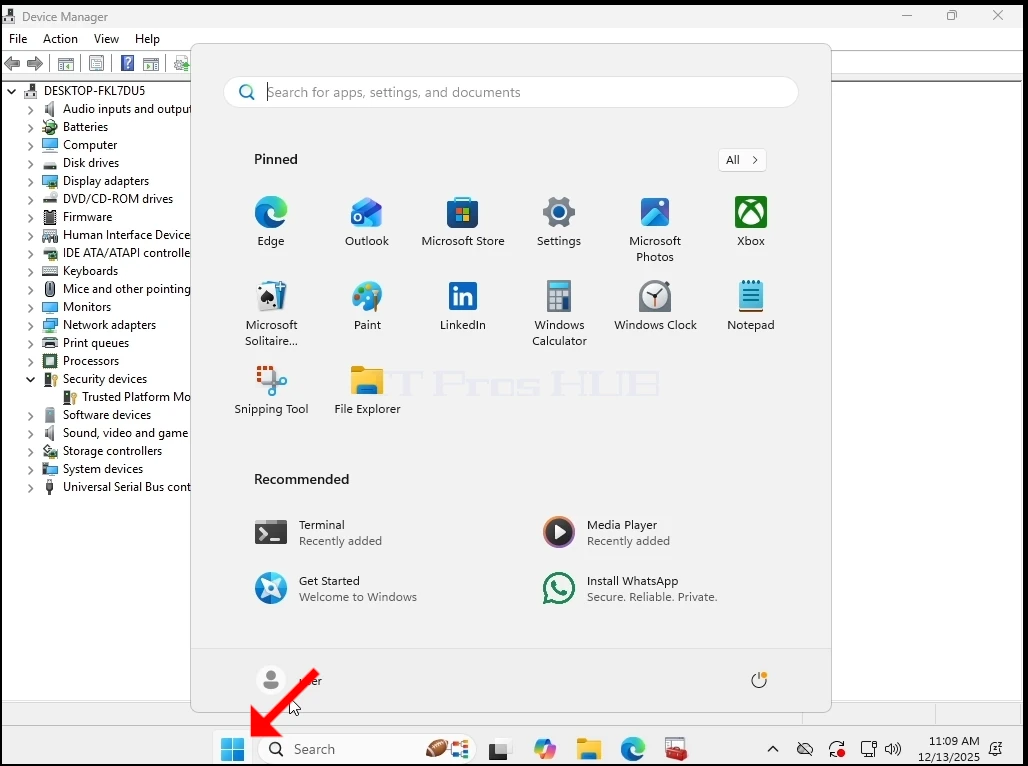Open File Explorer in pinned apps

(367, 390)
